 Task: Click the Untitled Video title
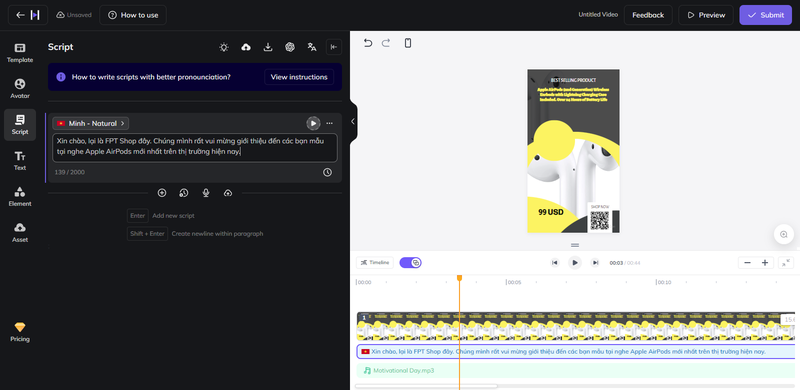(598, 15)
